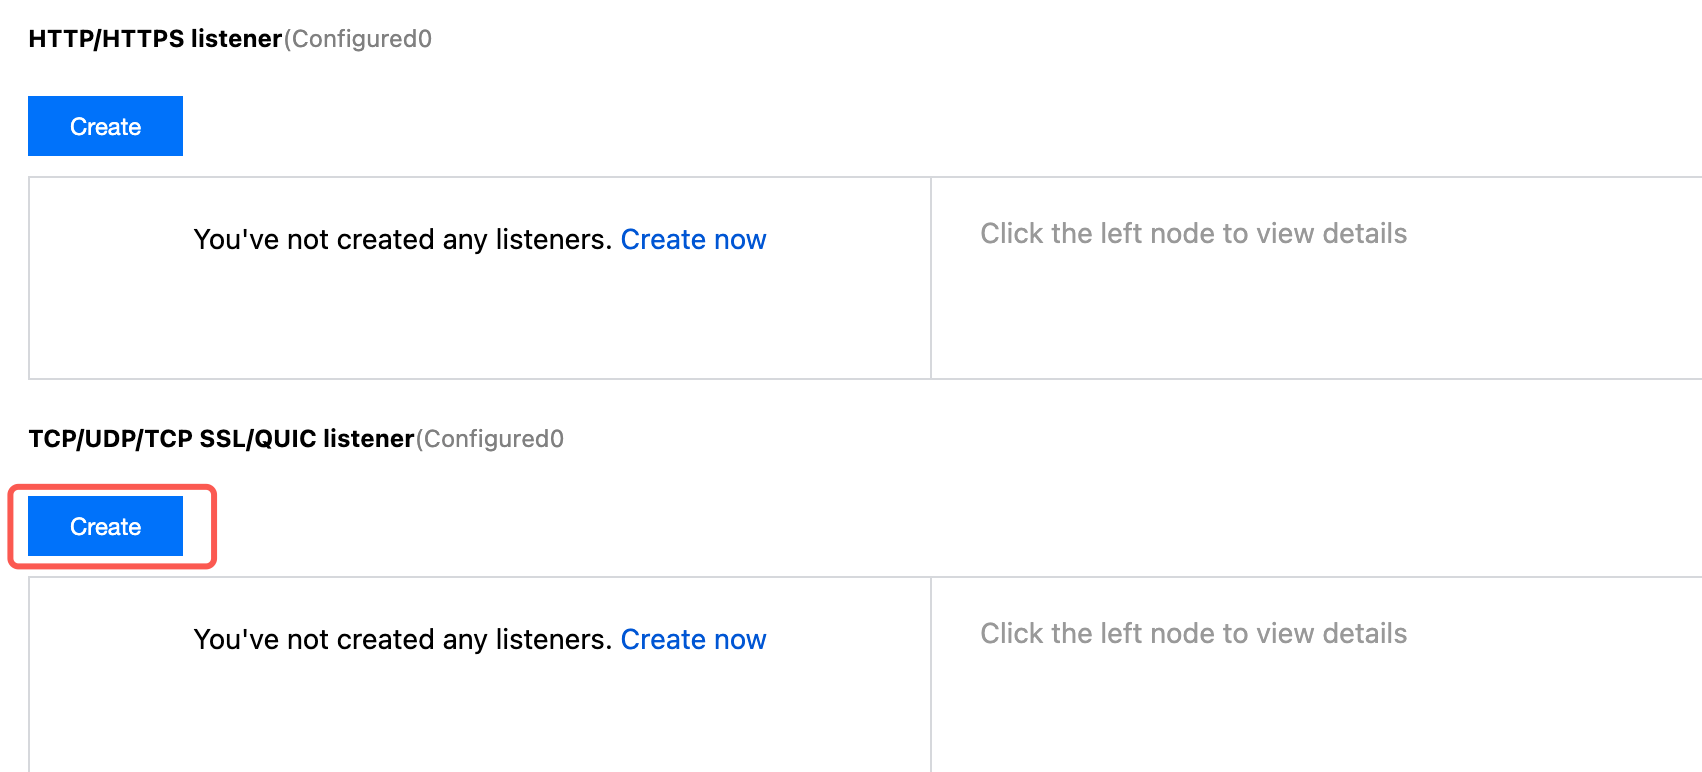Click Create under TCP/UDP/TCP SSL/QUIC listener
Image resolution: width=1702 pixels, height=772 pixels.
105,527
